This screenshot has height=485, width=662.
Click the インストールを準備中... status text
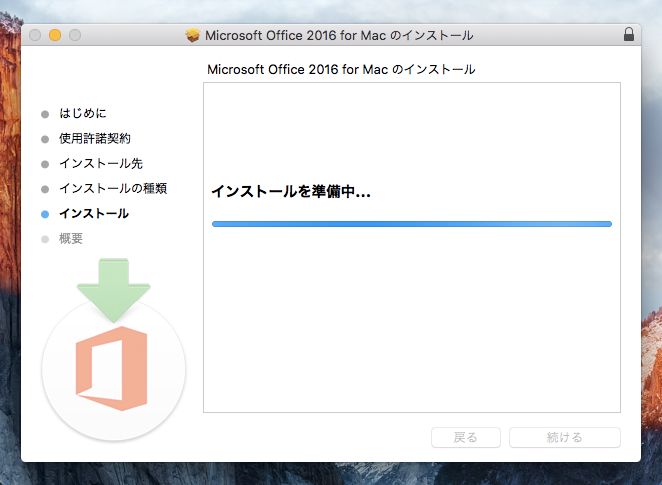coord(291,192)
